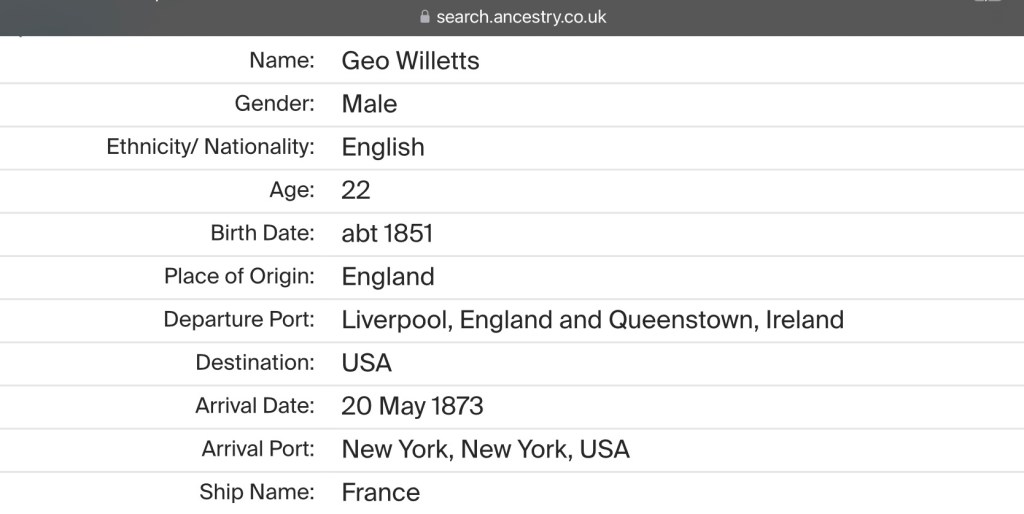Click the Departure Port label
Screen dimensions: 1024x514
coord(239,320)
